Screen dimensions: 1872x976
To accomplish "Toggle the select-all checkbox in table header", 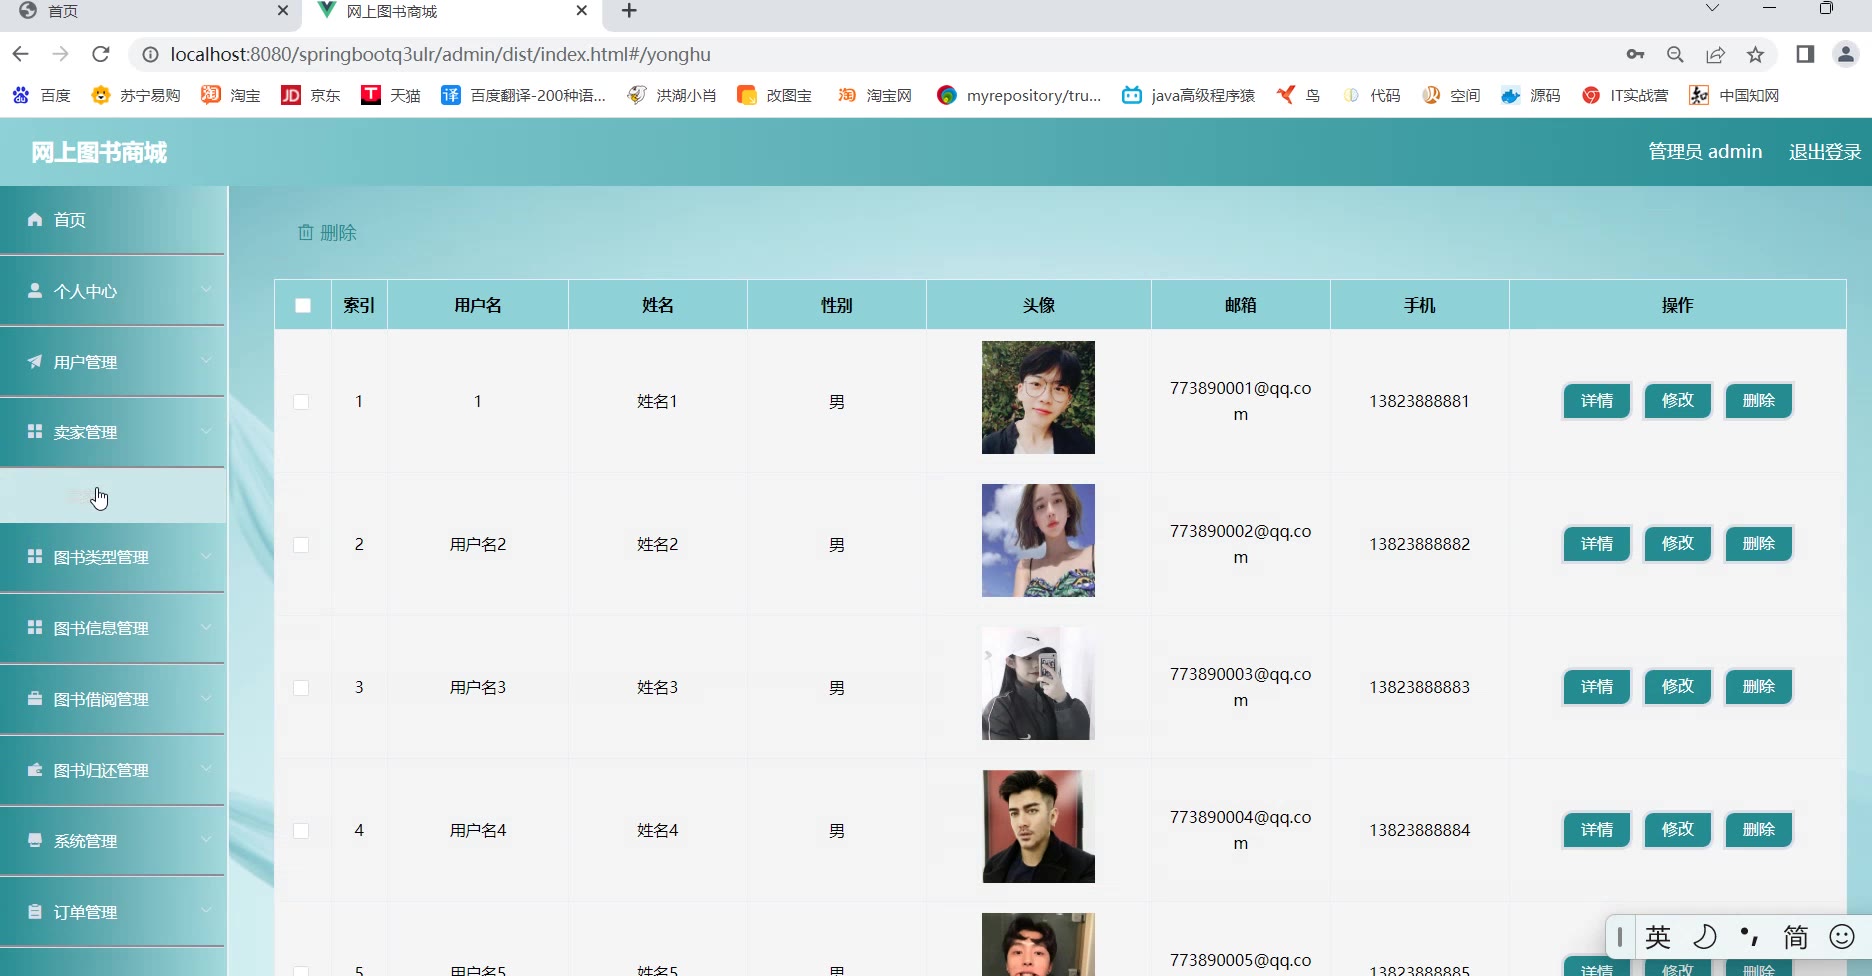I will [x=303, y=305].
